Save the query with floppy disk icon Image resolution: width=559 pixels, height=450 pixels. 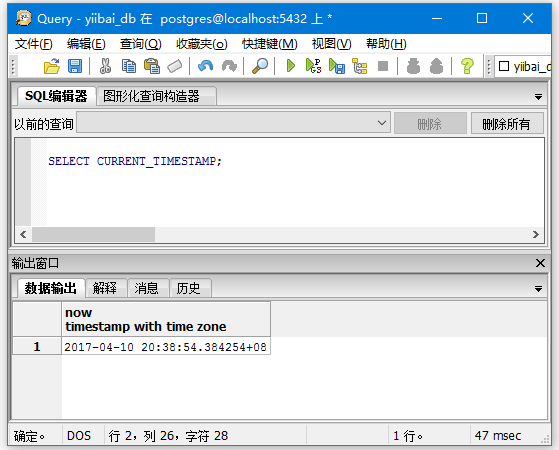[75, 66]
